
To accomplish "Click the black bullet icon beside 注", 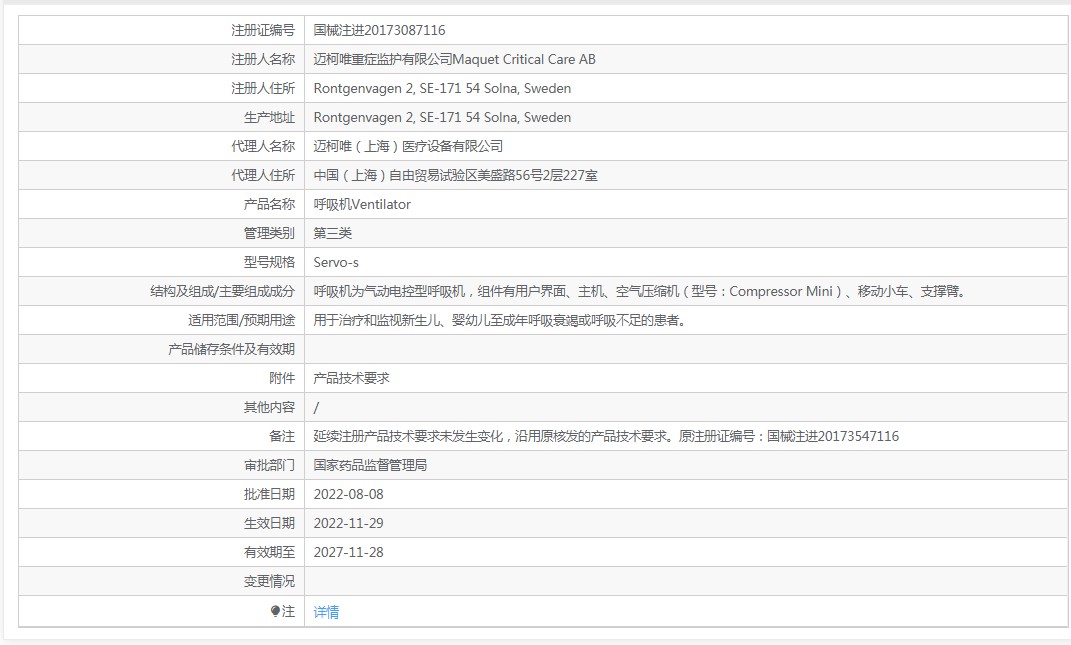I will coord(275,611).
